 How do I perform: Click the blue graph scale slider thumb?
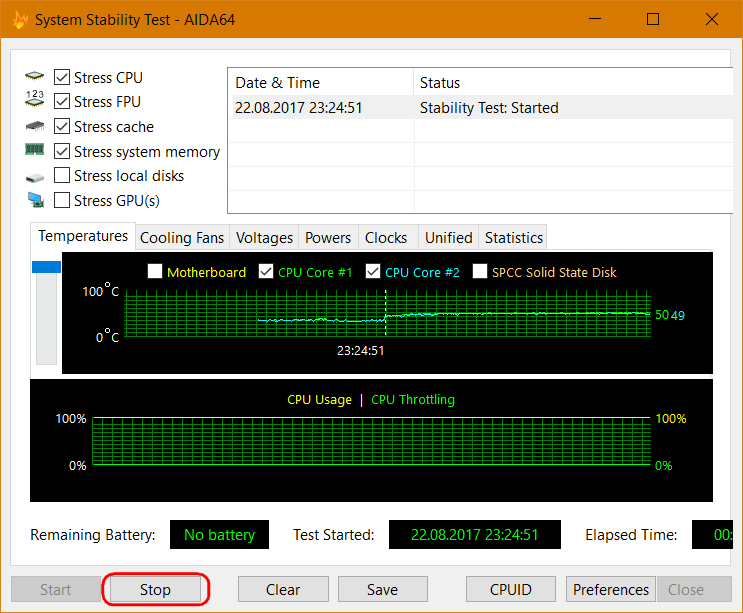[46, 267]
